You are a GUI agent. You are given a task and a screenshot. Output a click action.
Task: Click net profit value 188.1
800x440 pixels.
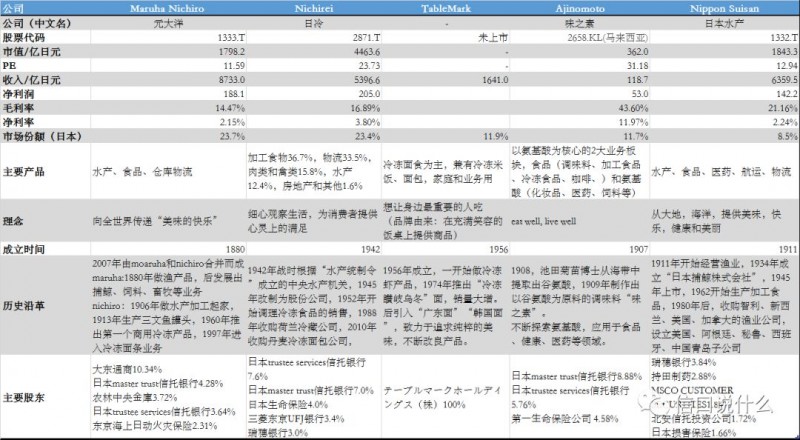(234, 94)
